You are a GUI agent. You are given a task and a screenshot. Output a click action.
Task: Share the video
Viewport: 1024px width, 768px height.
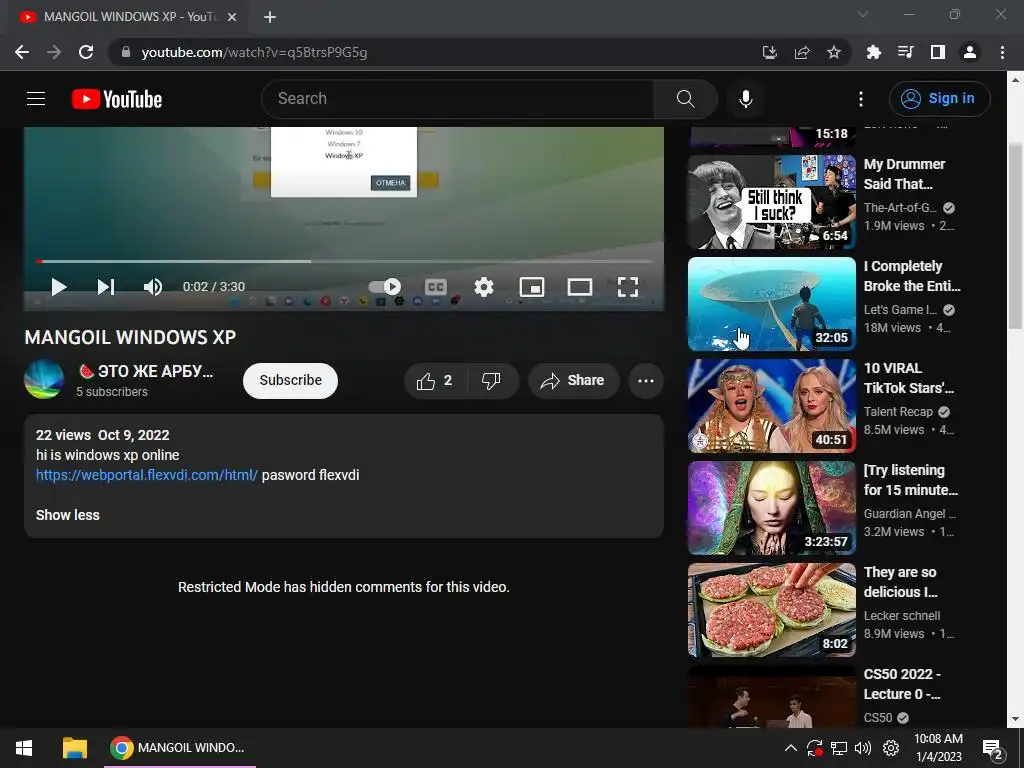[573, 381]
